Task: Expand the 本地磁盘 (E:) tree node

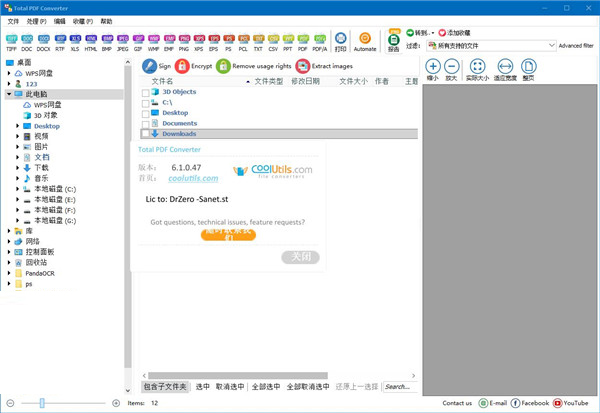Action: pyautogui.click(x=17, y=199)
